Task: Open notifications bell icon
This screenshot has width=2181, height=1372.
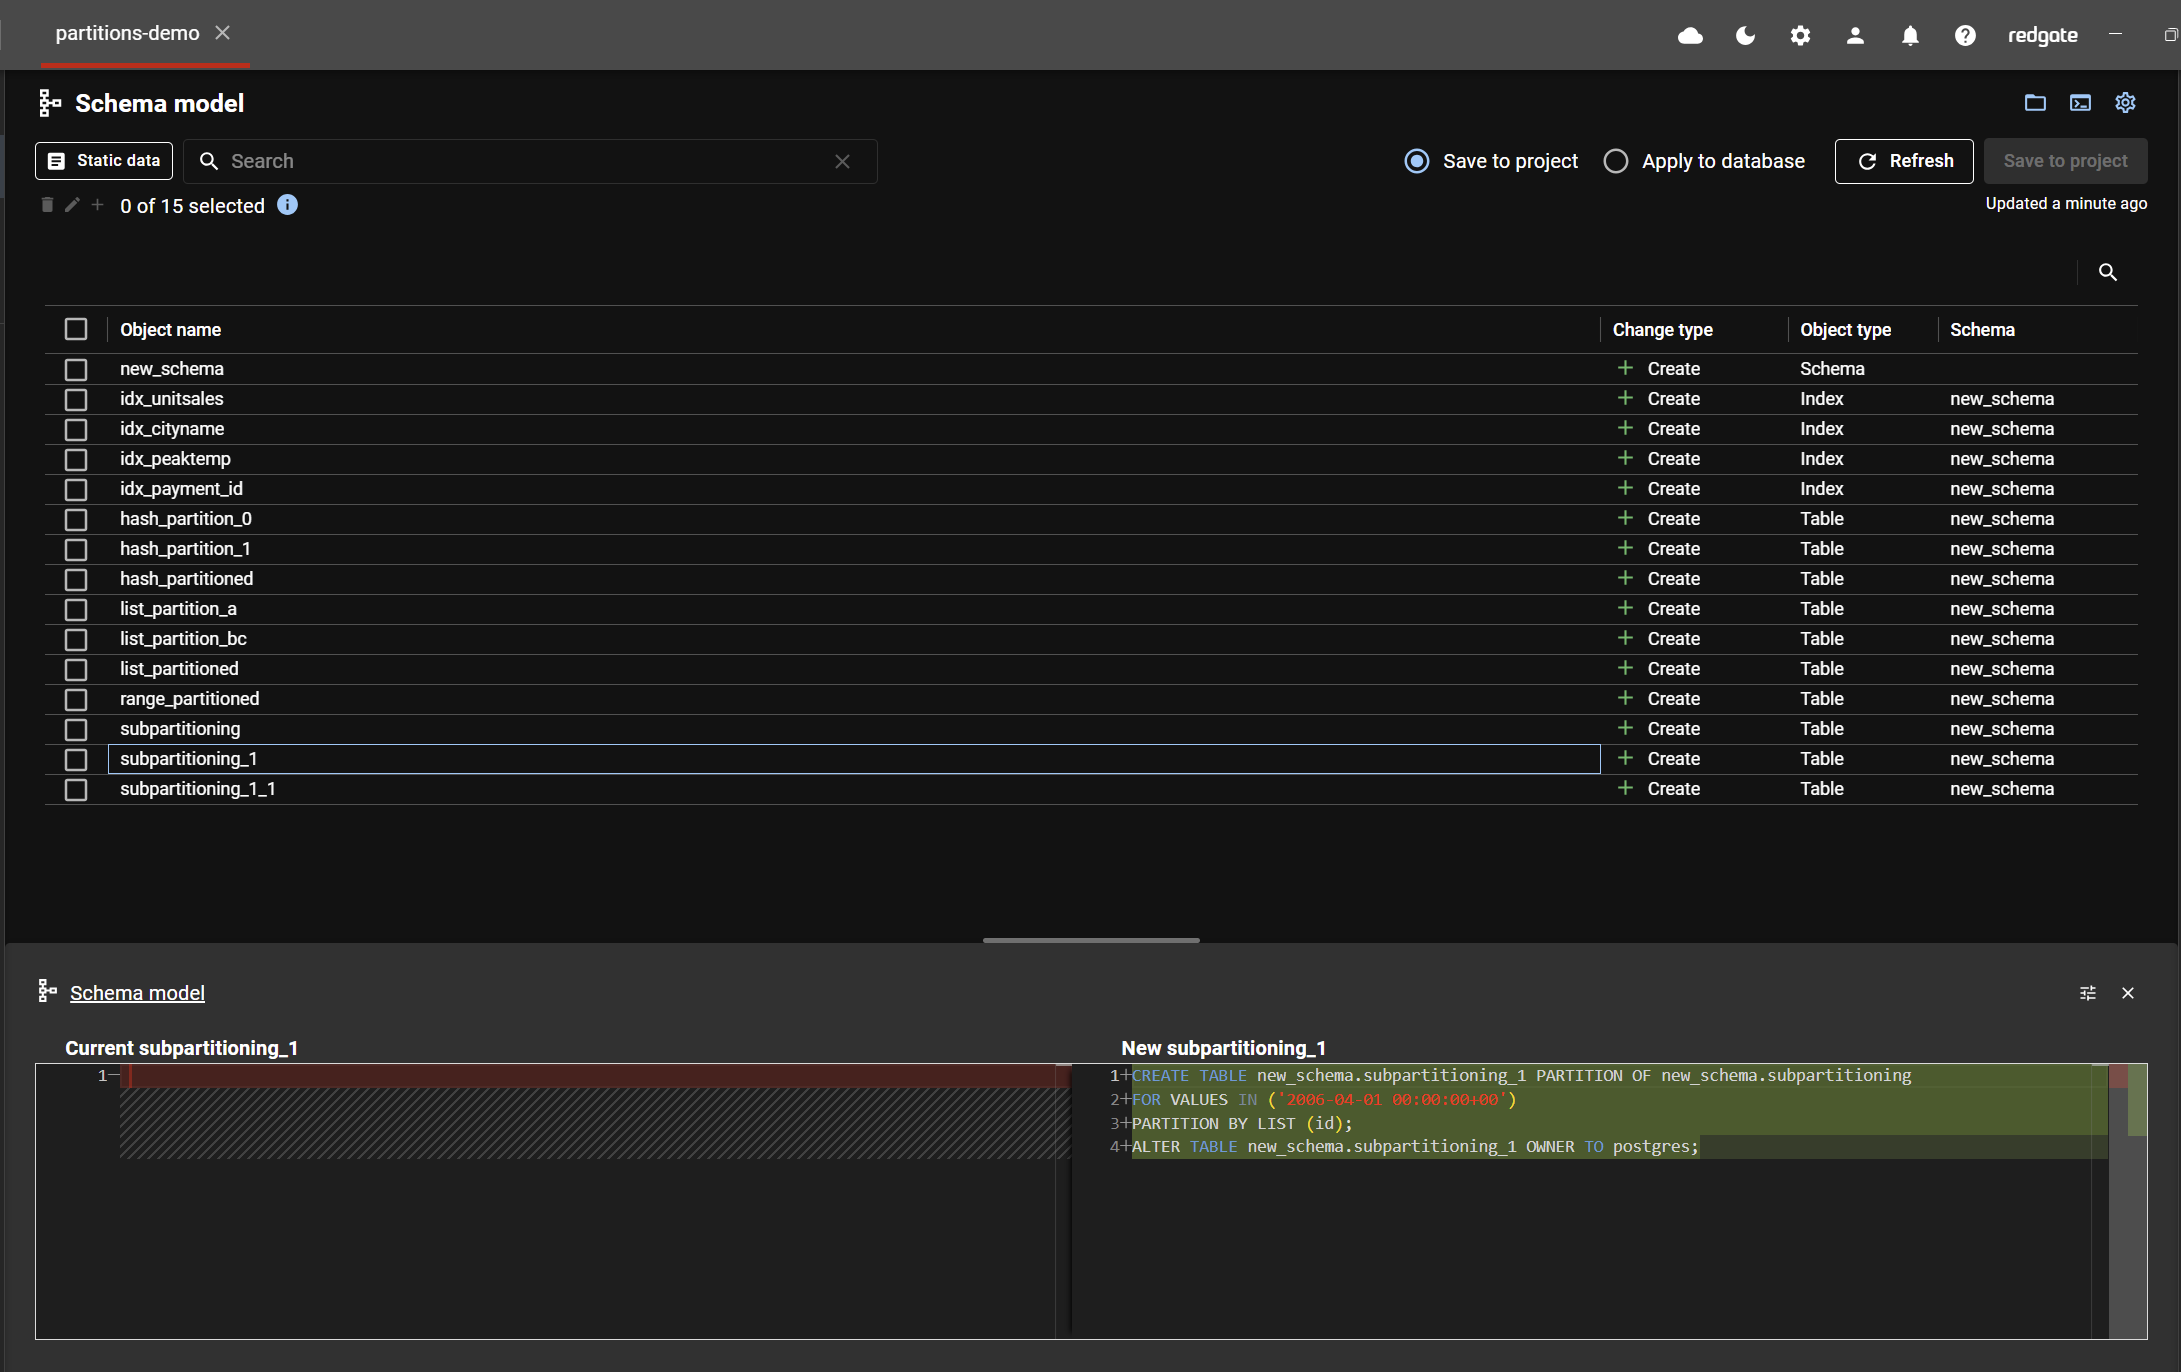Action: pos(1910,36)
